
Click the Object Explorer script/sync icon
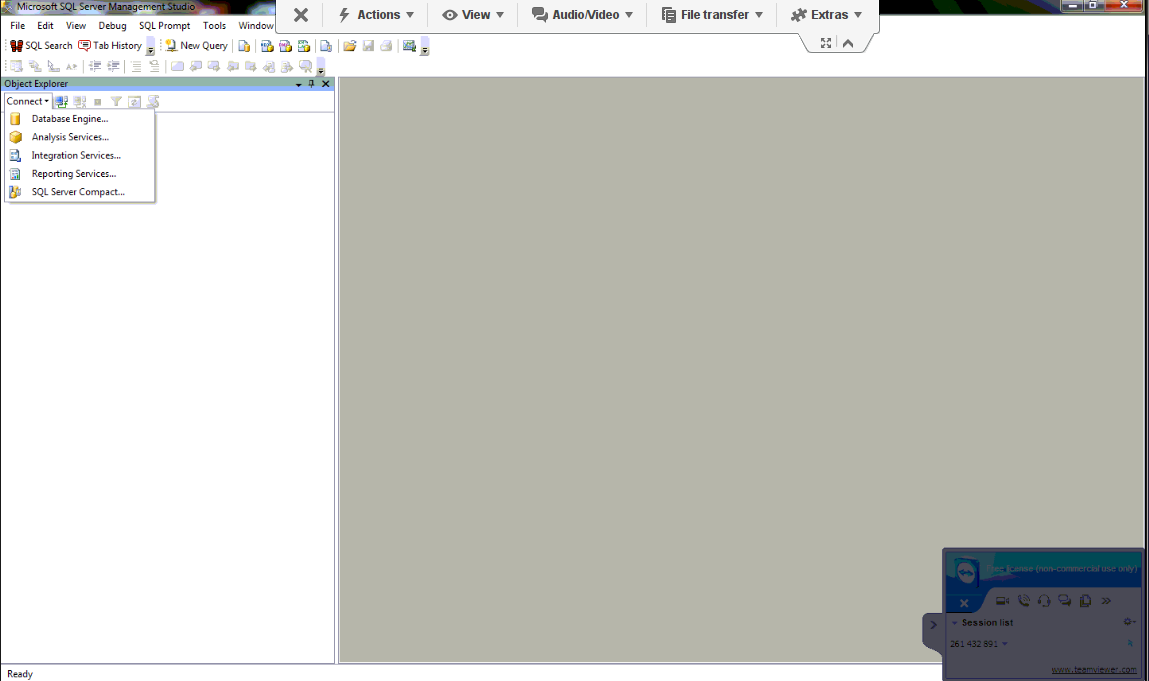coord(153,102)
